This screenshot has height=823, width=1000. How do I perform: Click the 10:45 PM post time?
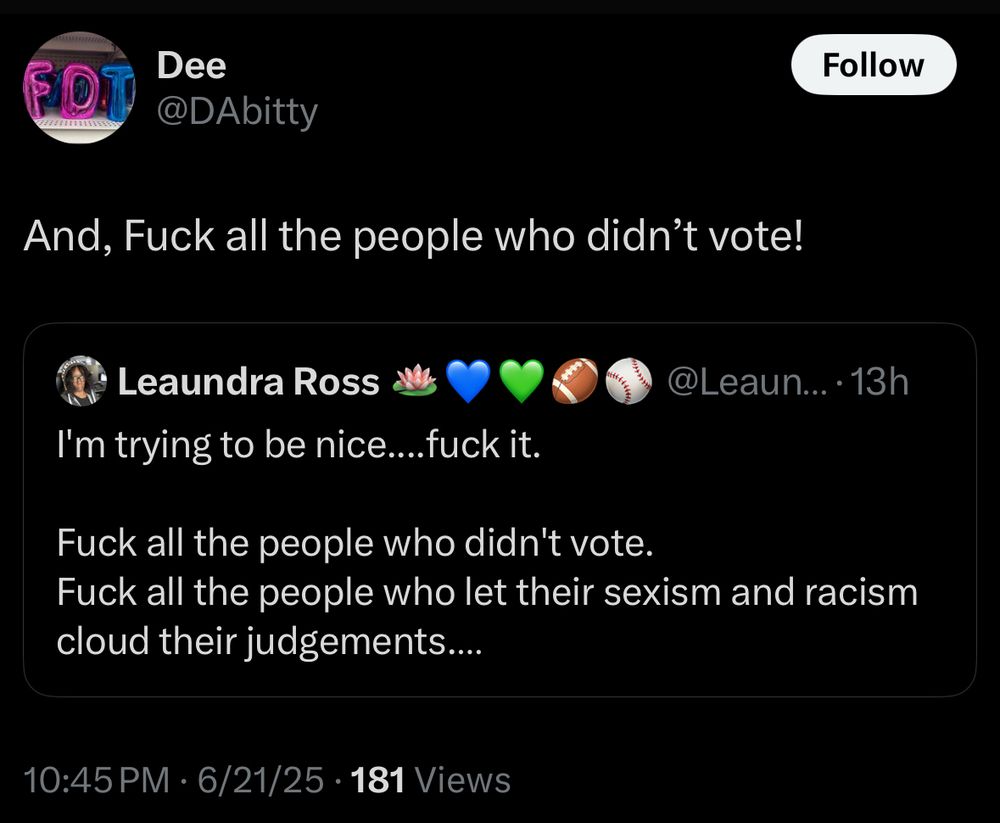pyautogui.click(x=96, y=780)
